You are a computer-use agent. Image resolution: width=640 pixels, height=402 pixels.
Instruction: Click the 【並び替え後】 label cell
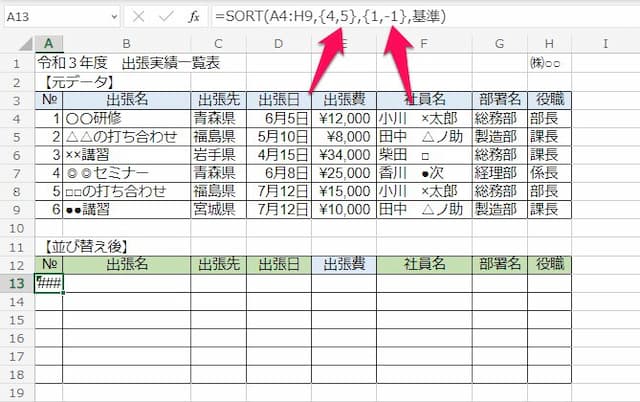[x=86, y=247]
